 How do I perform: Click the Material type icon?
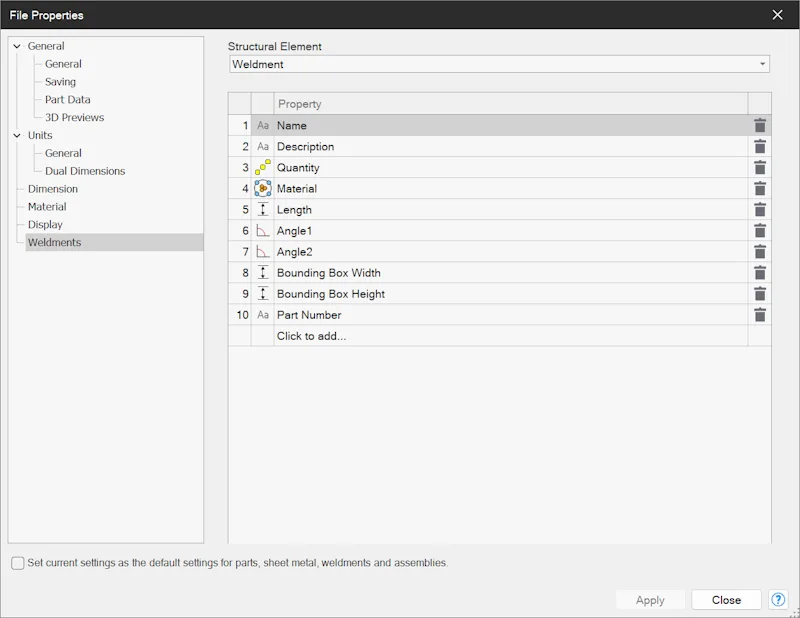tap(263, 188)
